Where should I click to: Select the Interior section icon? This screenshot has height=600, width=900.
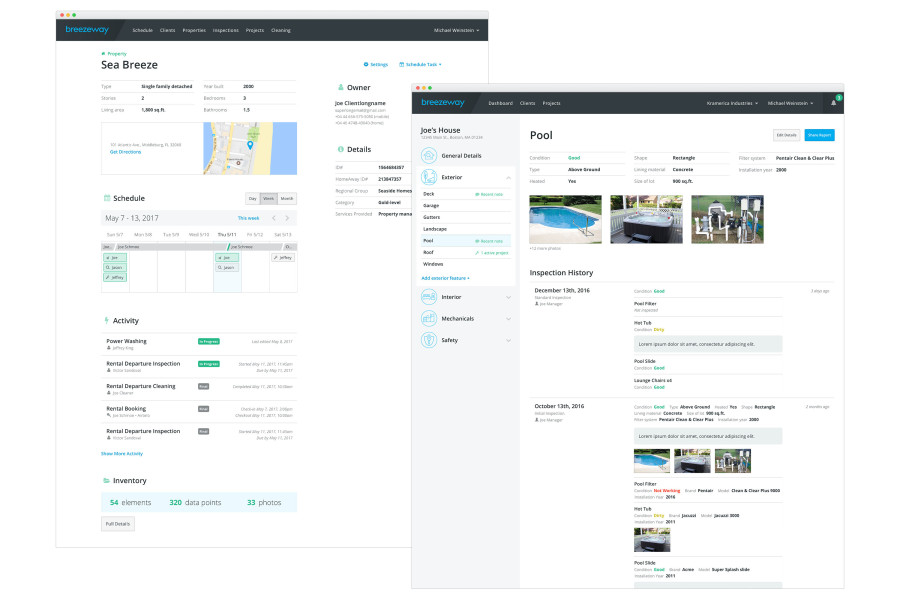429,297
